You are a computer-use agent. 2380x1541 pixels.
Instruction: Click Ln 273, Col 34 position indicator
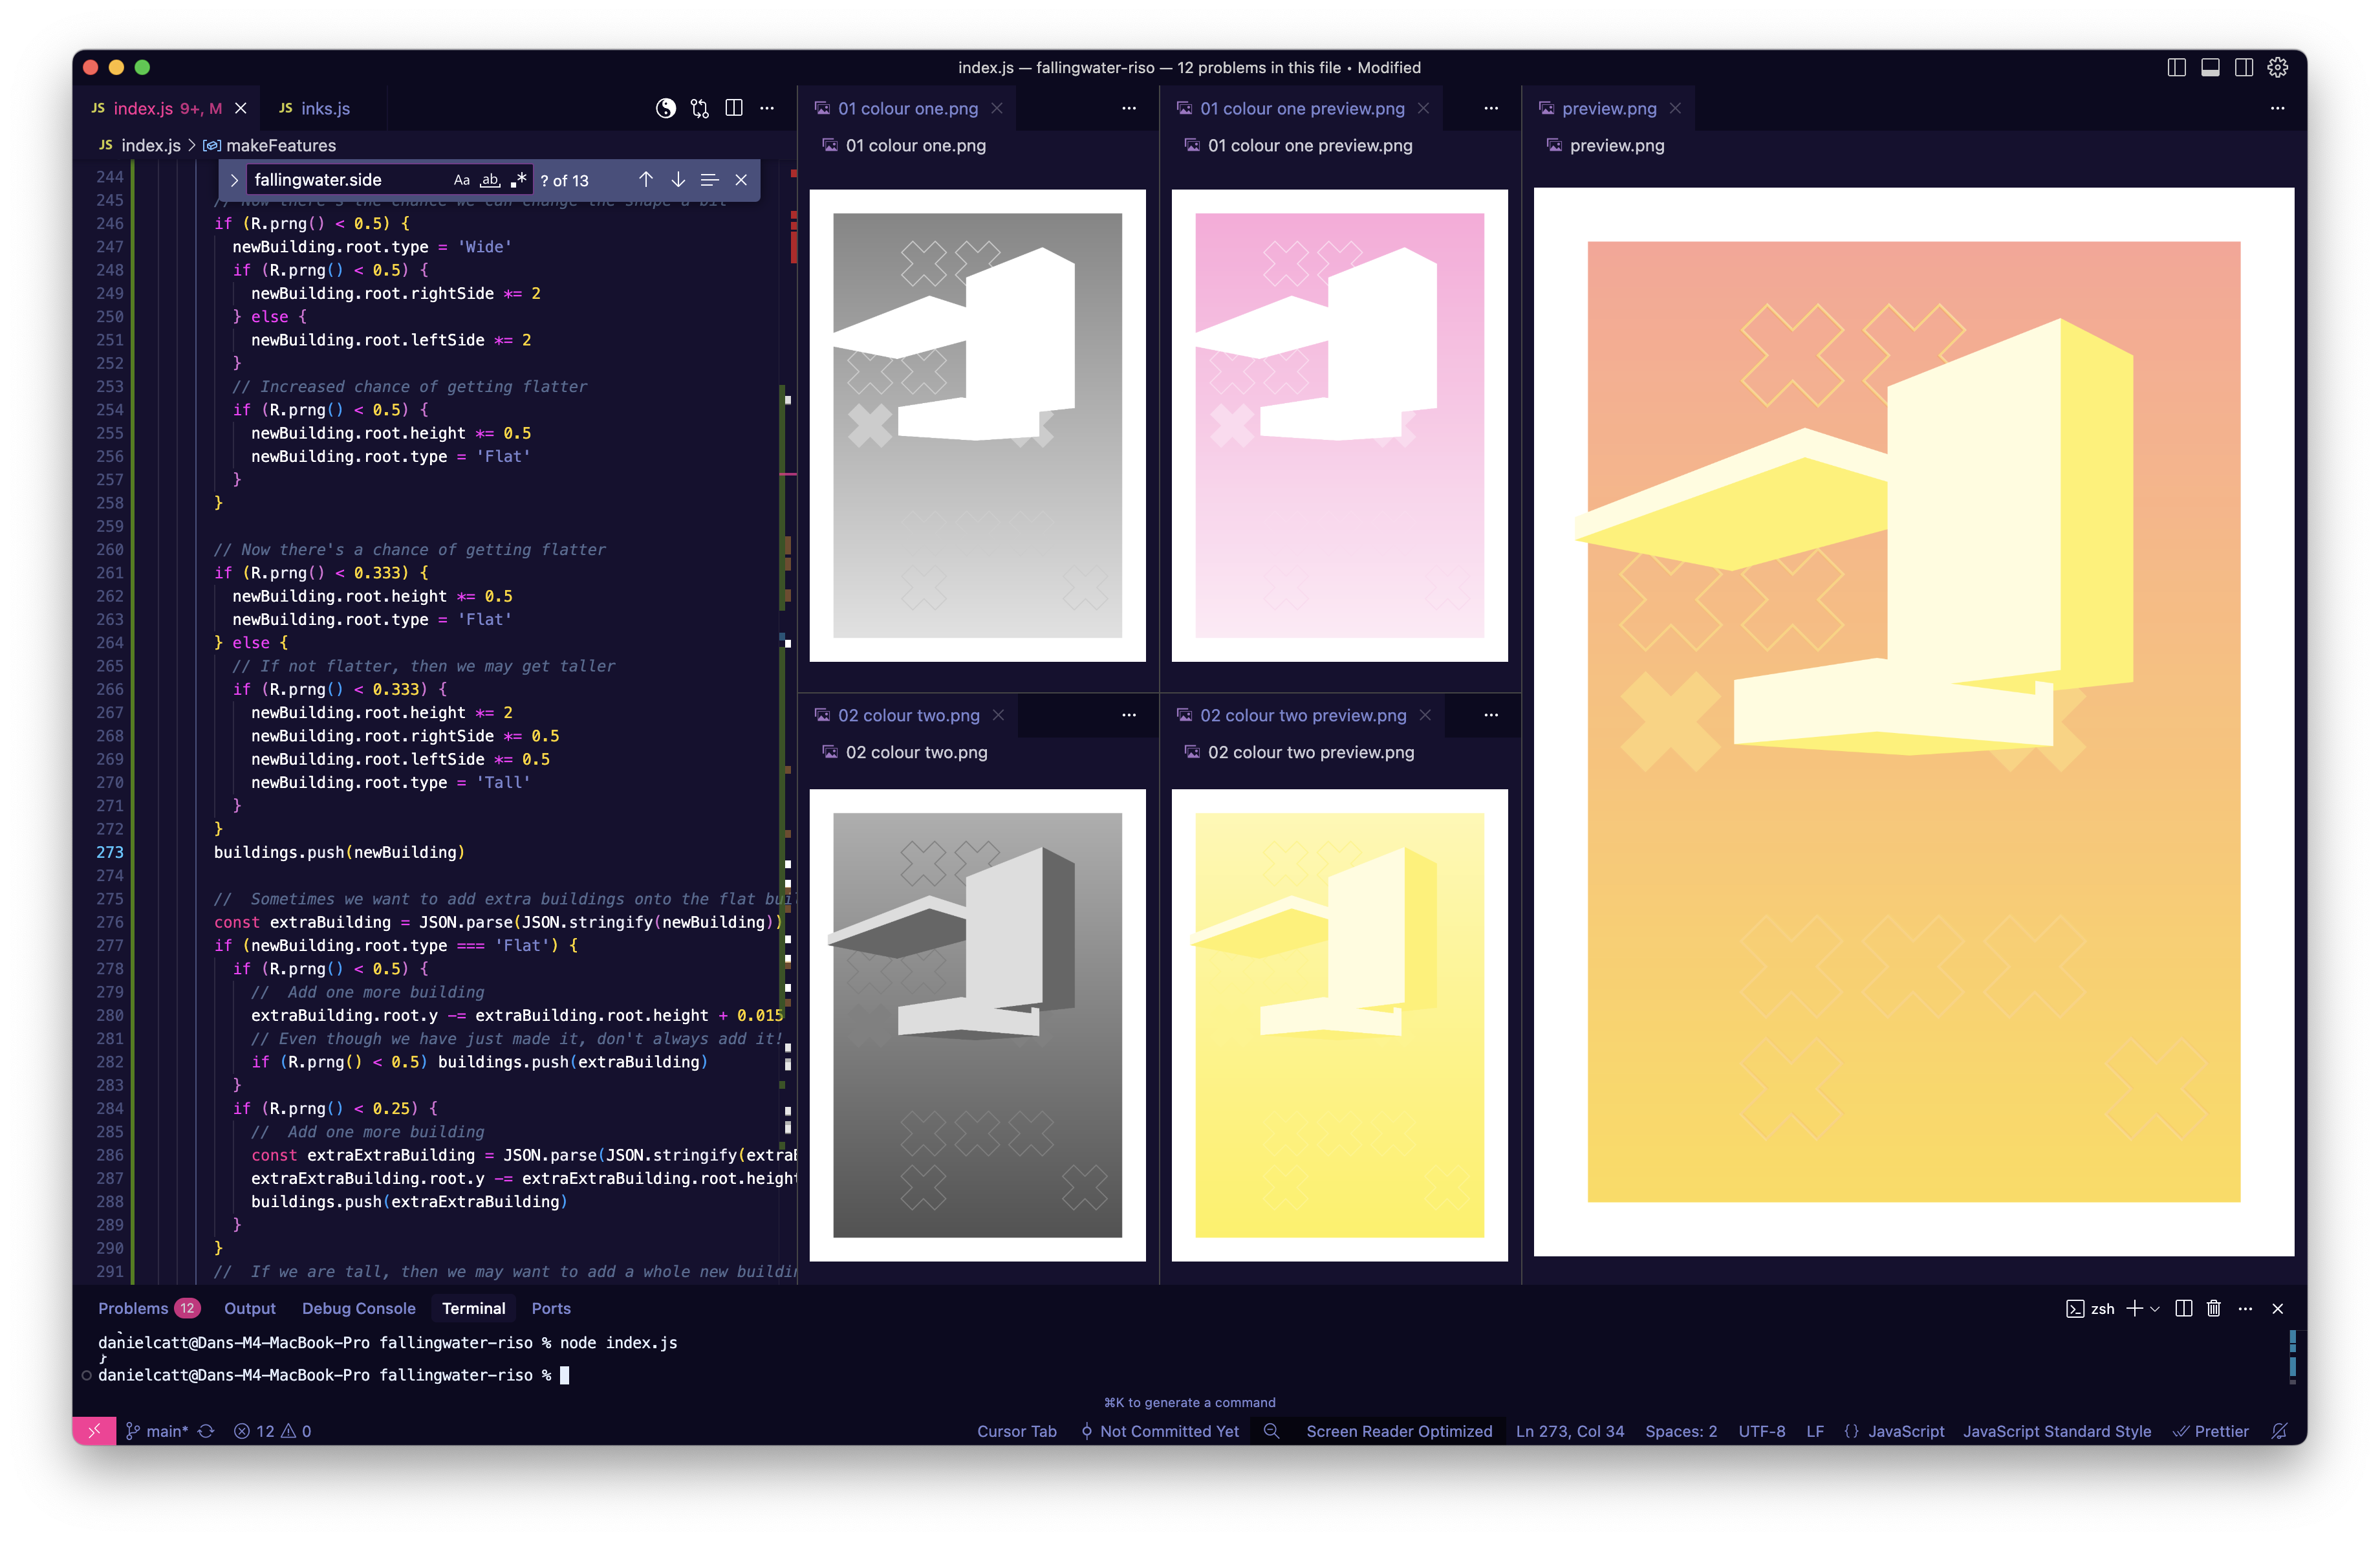(x=1569, y=1431)
